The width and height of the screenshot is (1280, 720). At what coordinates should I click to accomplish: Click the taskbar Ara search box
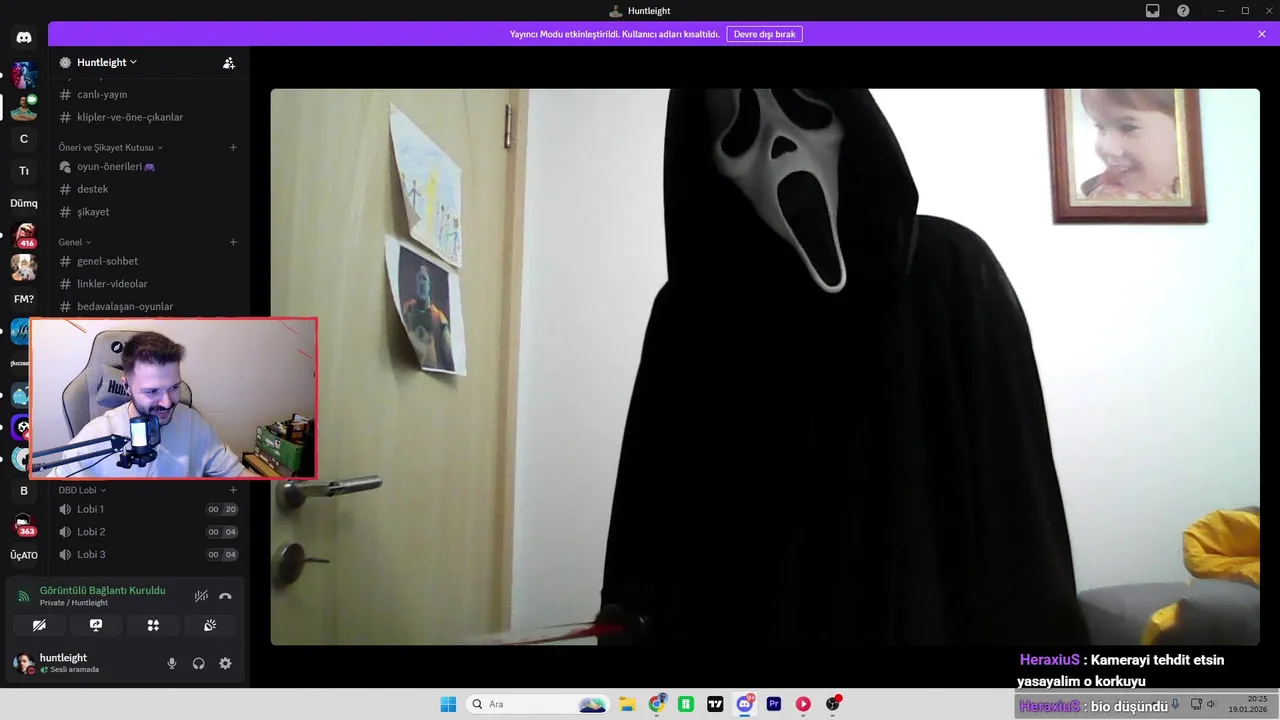[538, 704]
